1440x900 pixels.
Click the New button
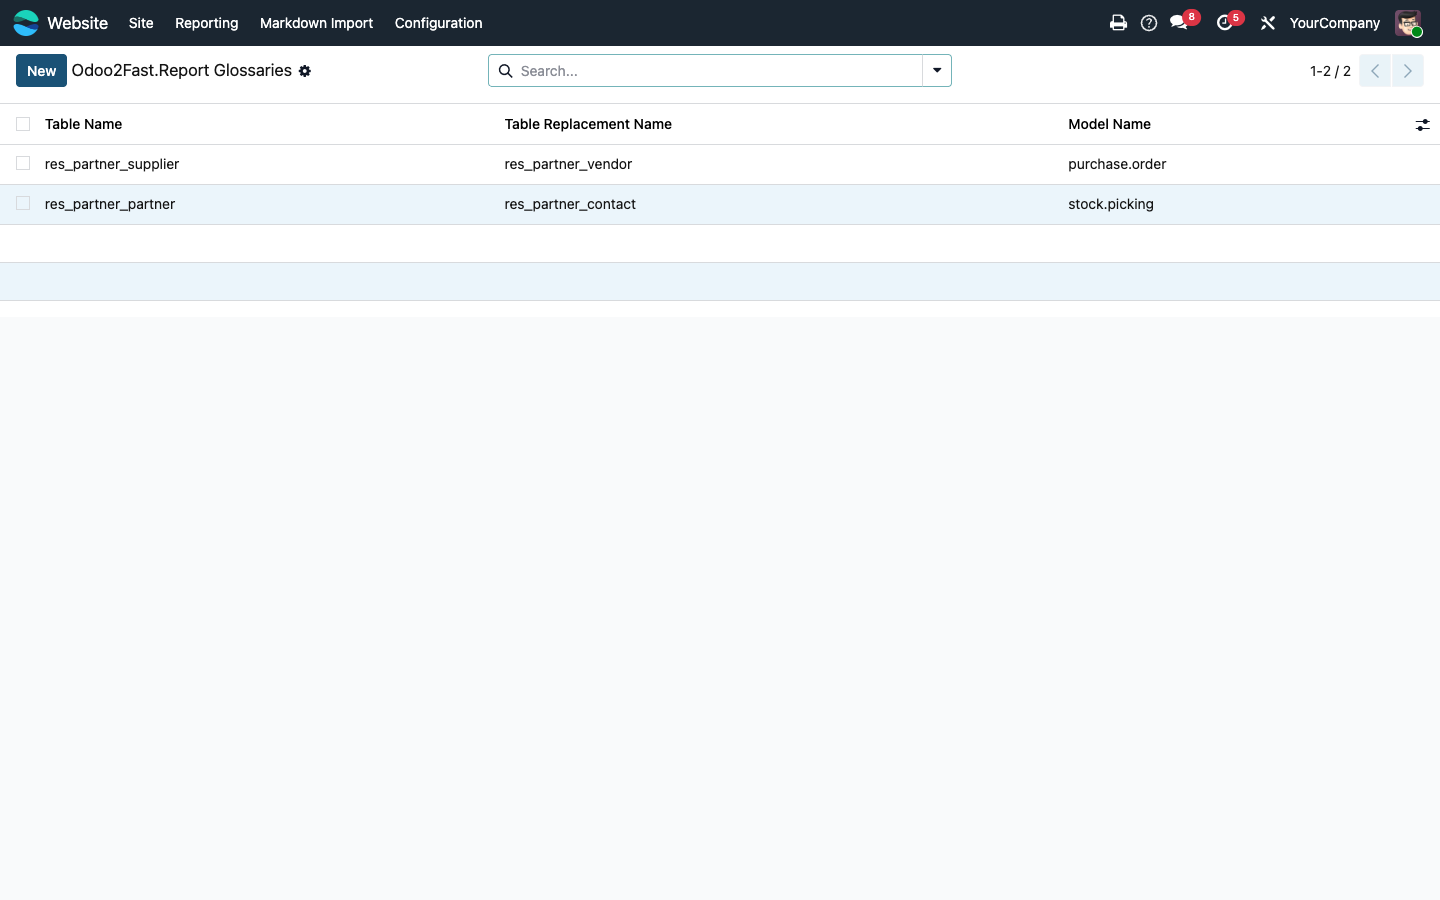(x=41, y=71)
